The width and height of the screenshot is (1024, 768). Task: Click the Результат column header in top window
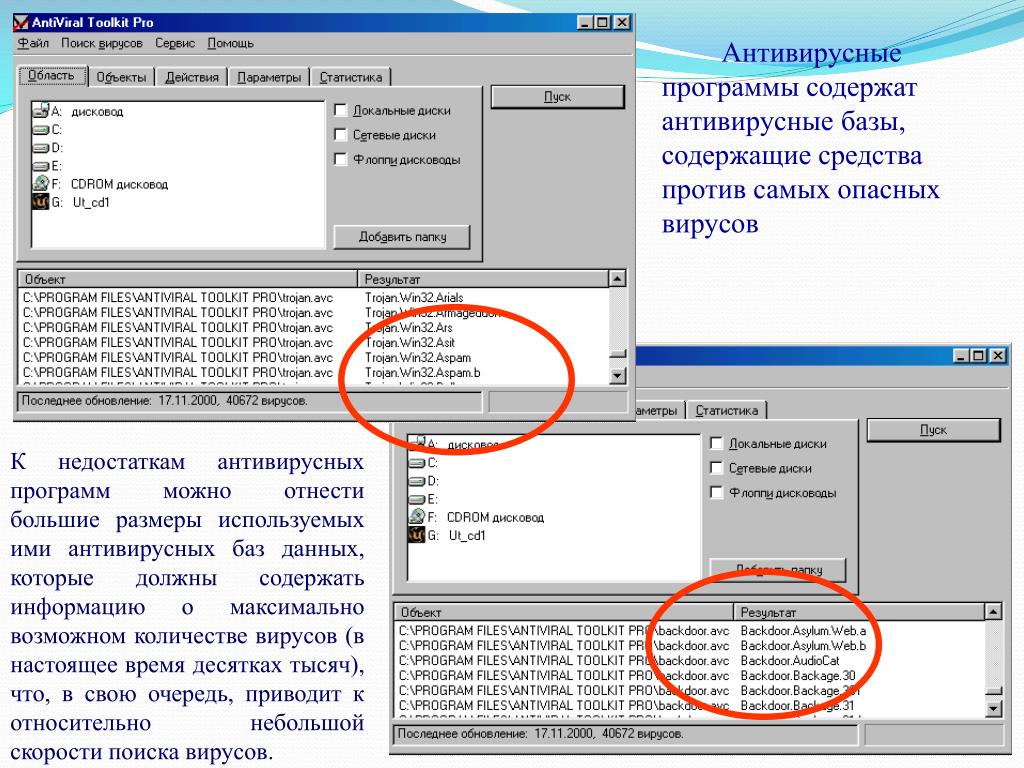(x=483, y=280)
